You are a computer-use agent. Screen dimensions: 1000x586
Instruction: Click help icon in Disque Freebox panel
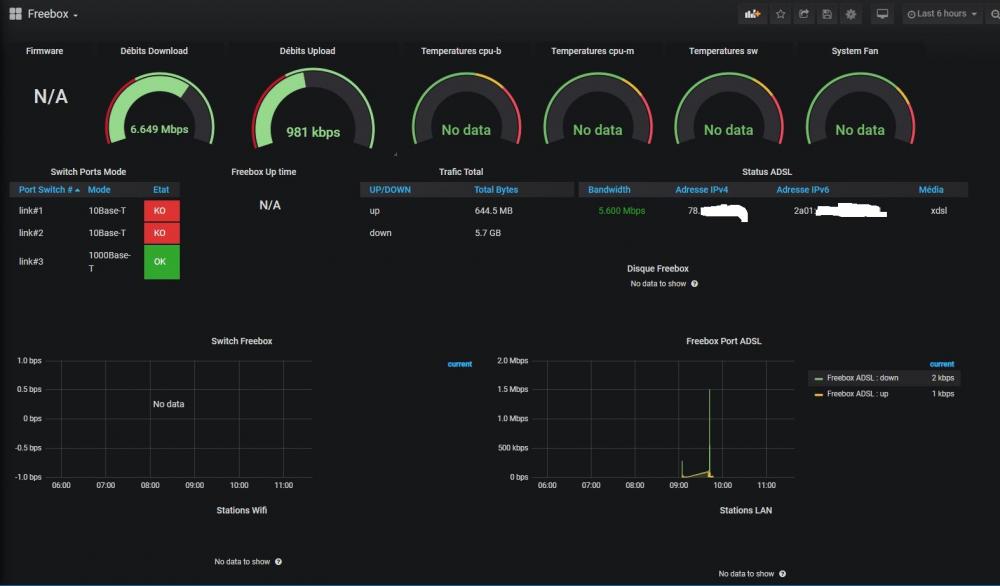[x=694, y=284]
